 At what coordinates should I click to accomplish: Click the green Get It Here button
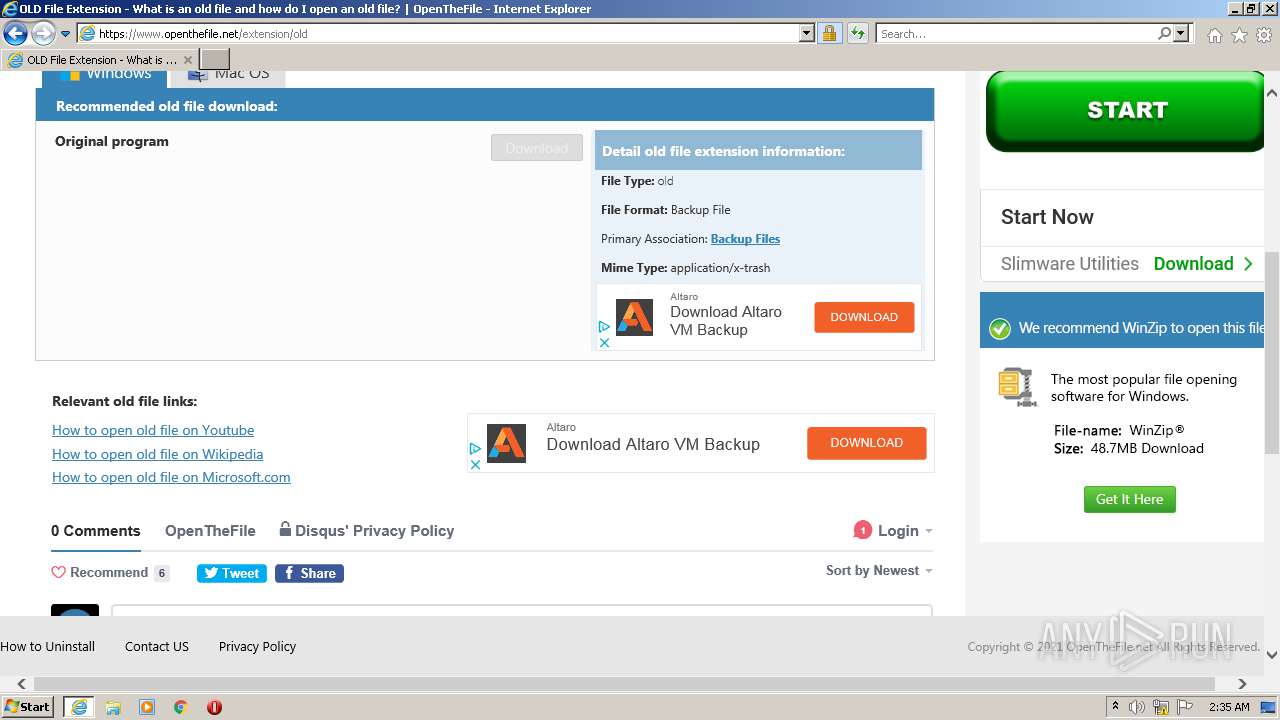click(1130, 499)
